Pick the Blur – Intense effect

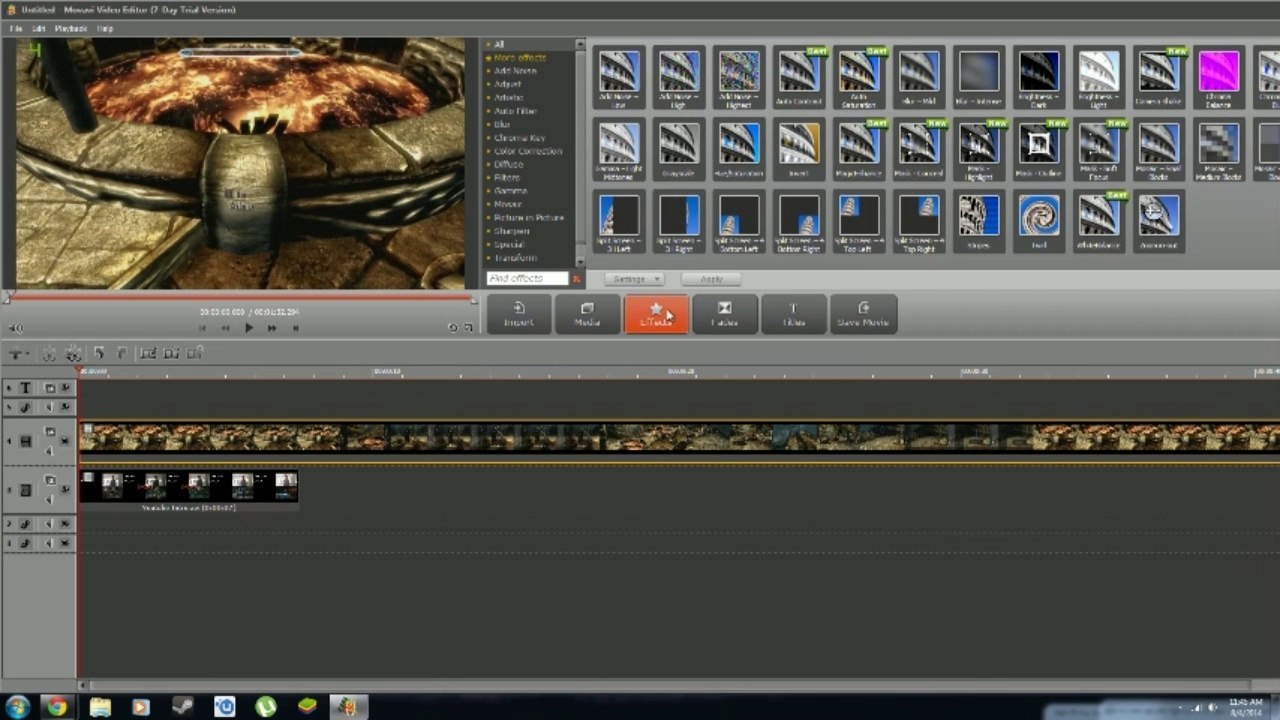tap(979, 77)
